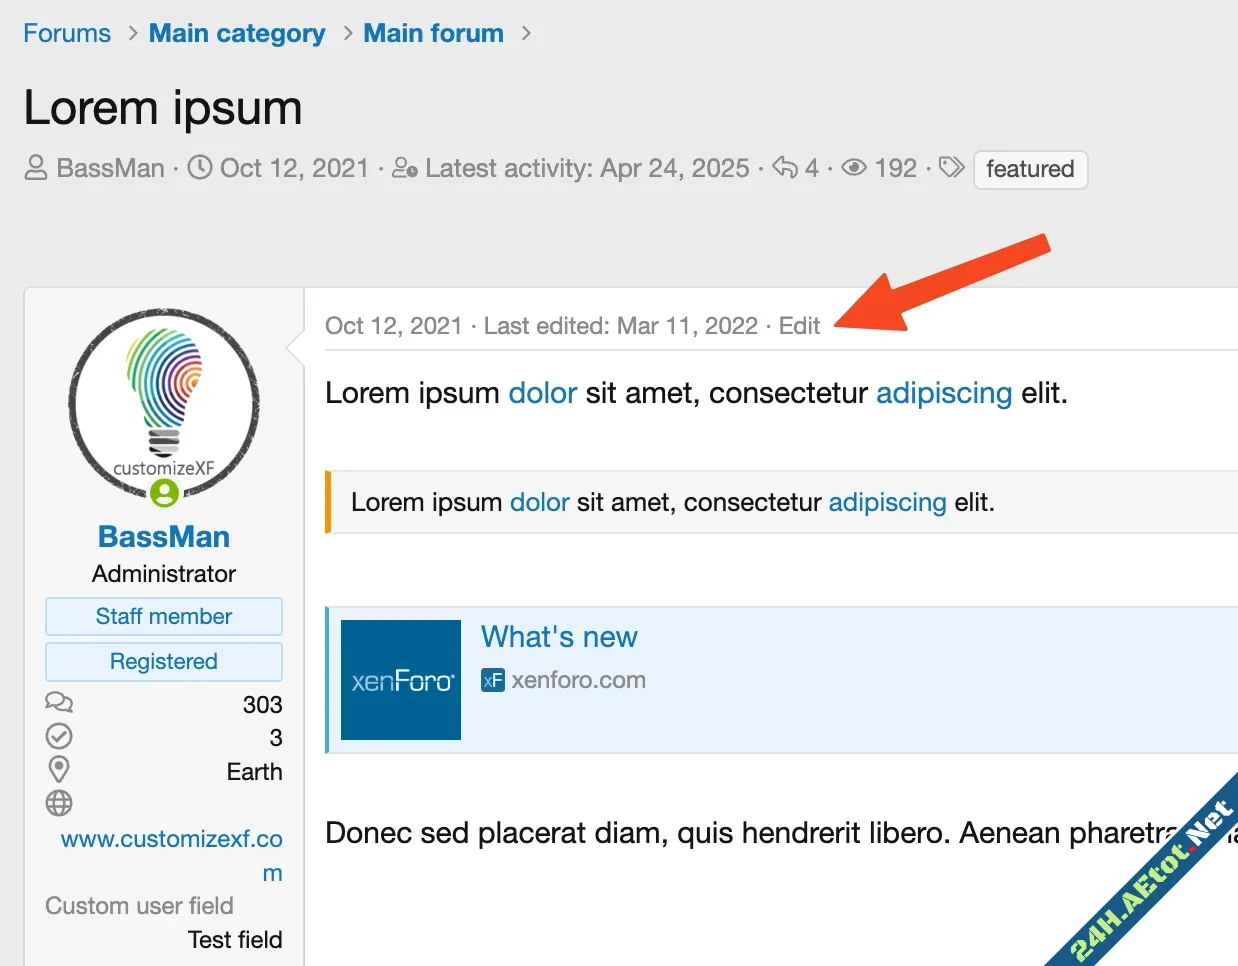Viewport: 1238px width, 966px height.
Task: Navigate to Main forum breadcrumb
Action: (x=433, y=33)
